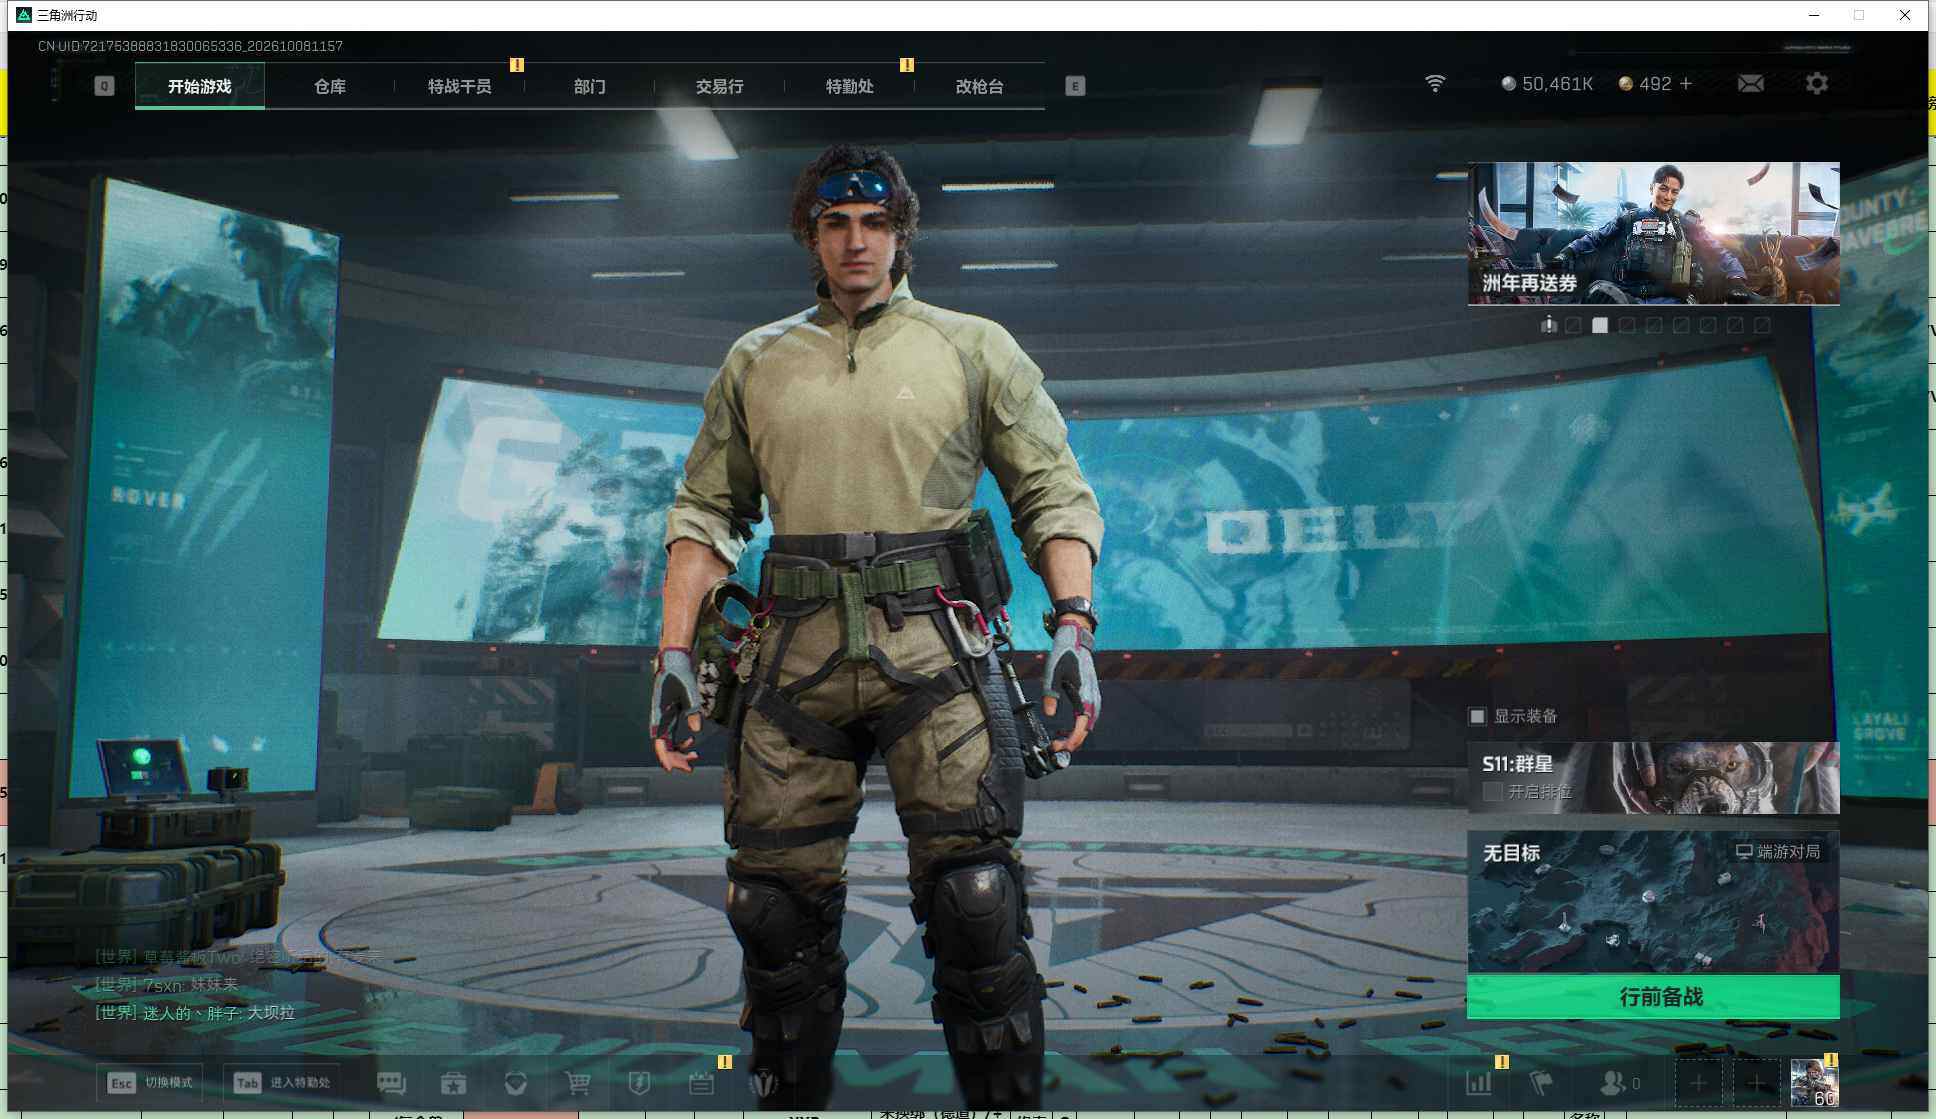Open the 洲年再送券 promo banner
1936x1119 pixels.
[x=1653, y=233]
